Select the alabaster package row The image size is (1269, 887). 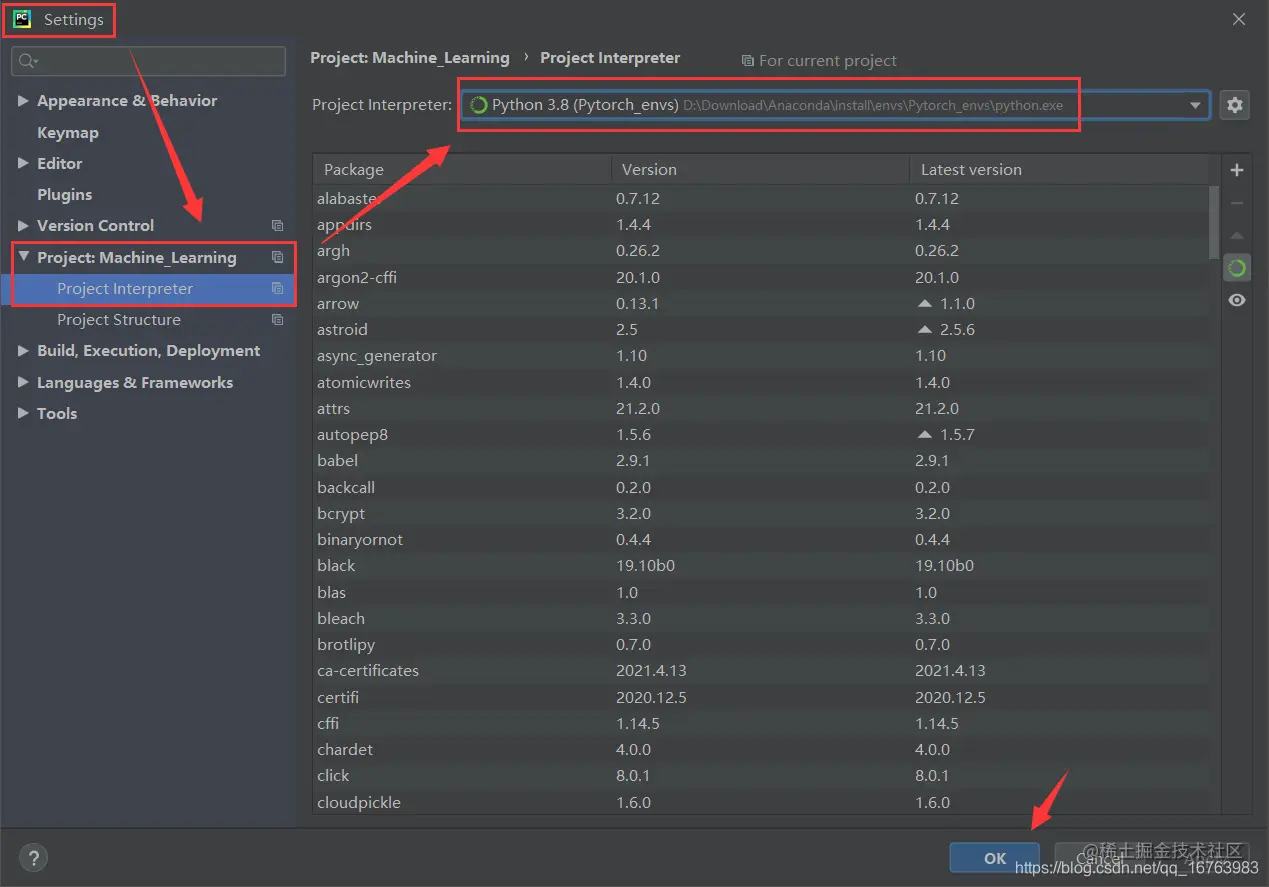click(760, 198)
